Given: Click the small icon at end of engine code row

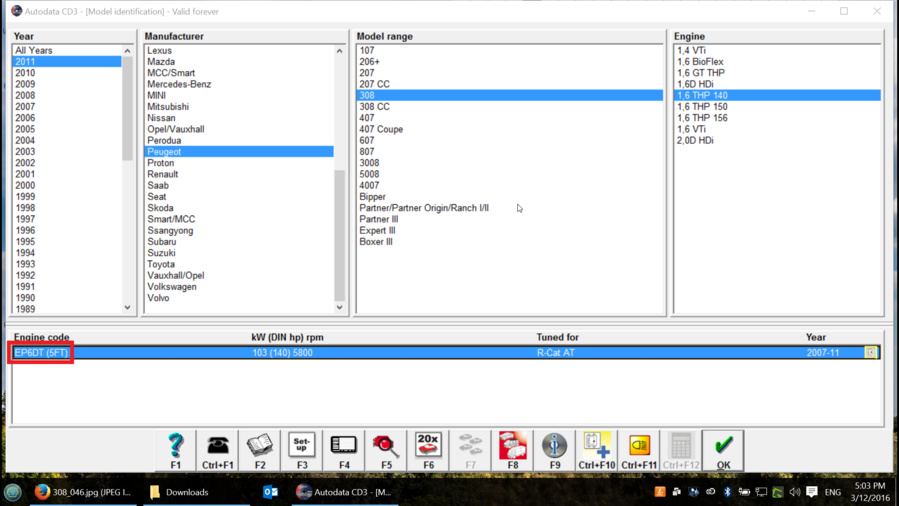Looking at the screenshot, I should coord(871,352).
